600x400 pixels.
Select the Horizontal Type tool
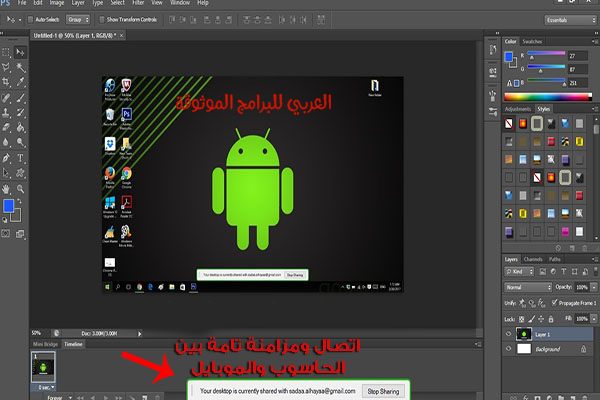20,158
